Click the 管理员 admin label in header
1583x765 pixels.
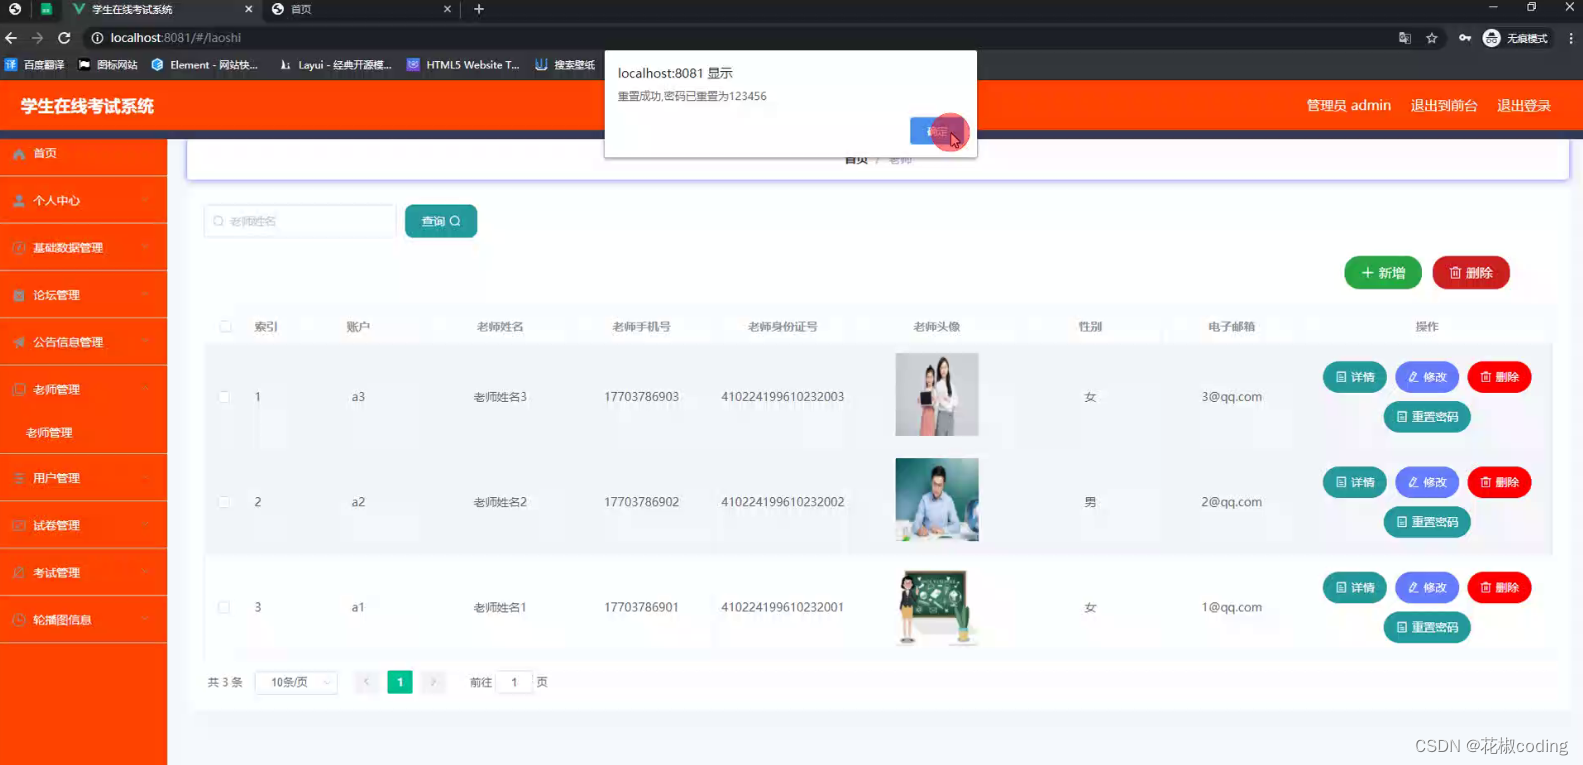(1348, 105)
